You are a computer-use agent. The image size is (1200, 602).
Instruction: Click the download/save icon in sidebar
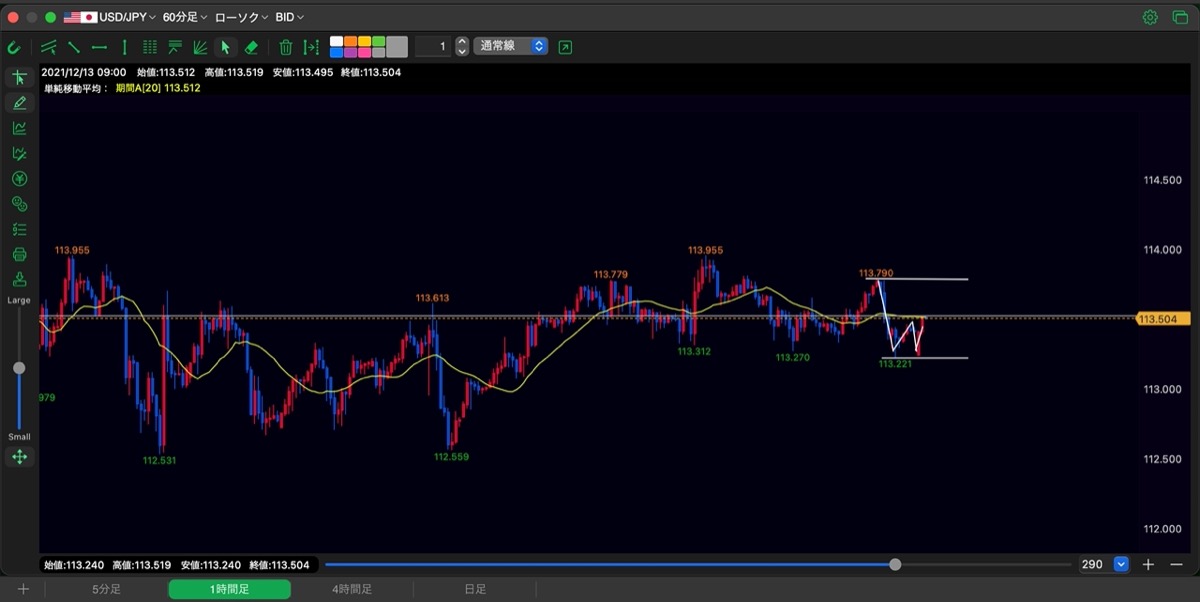19,279
